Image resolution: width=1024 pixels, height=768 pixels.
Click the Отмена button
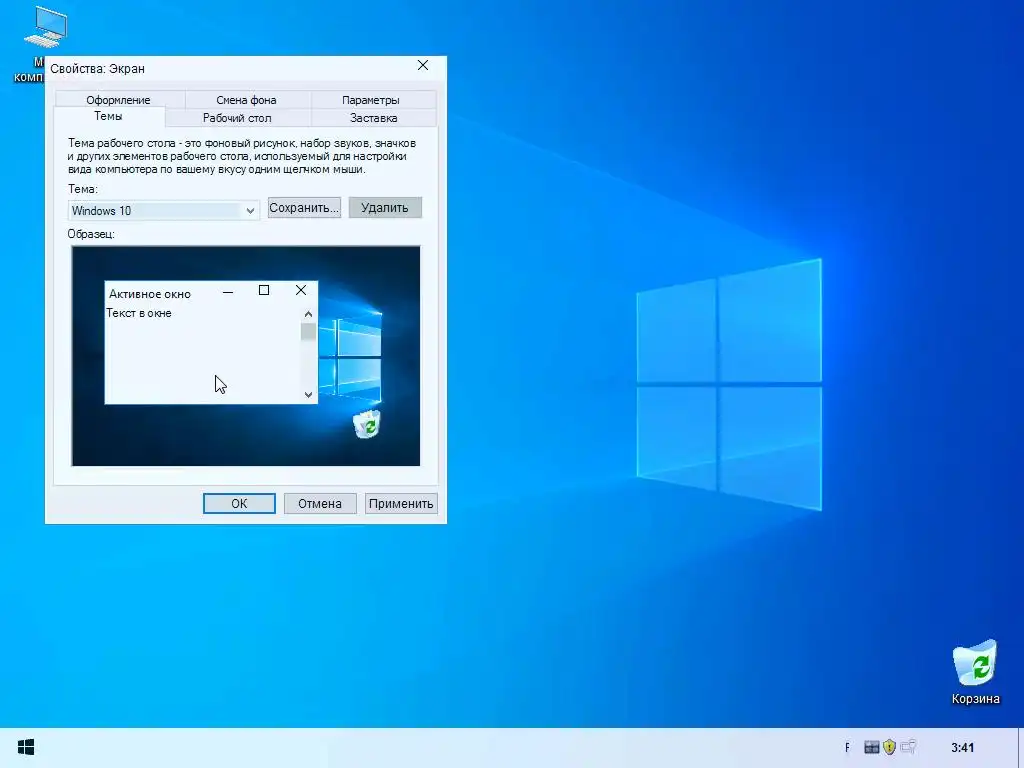pyautogui.click(x=320, y=504)
